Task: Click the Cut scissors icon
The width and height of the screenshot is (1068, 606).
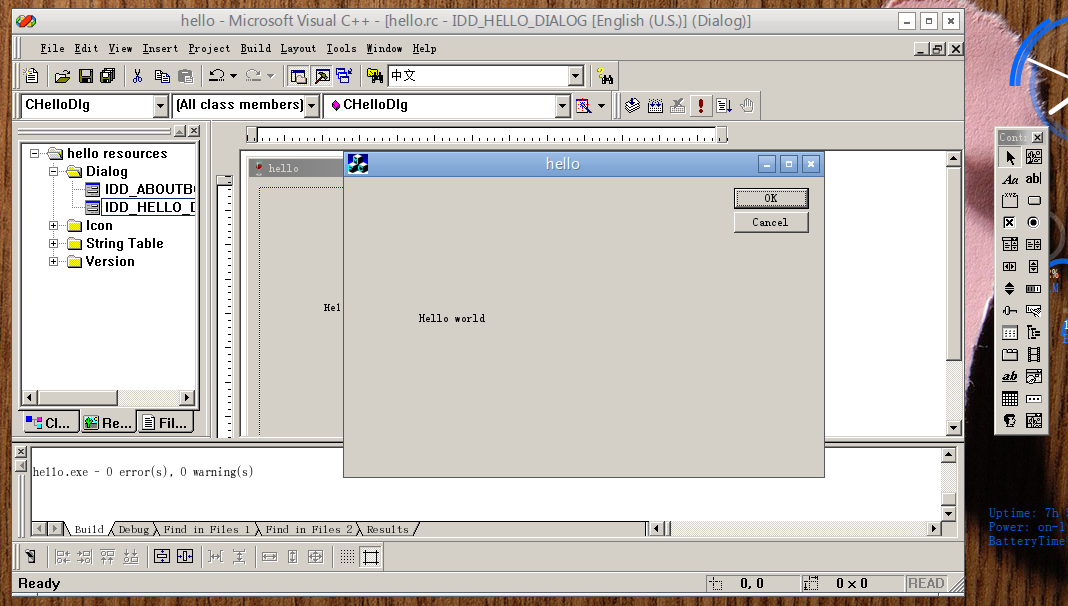Action: pyautogui.click(x=138, y=76)
